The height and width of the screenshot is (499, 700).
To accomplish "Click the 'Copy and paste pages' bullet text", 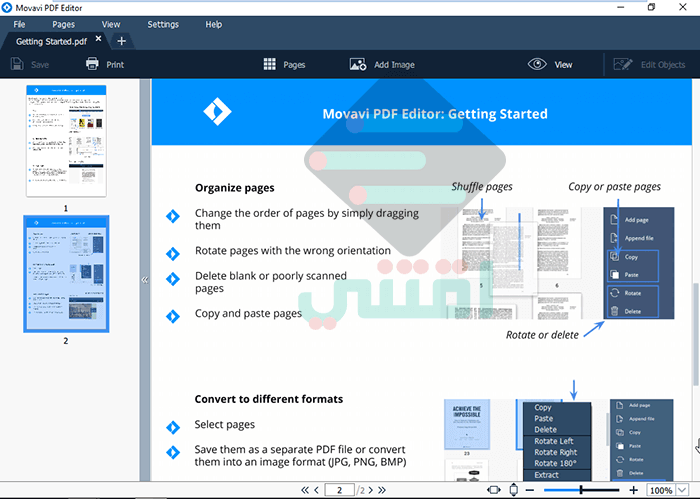I will point(248,314).
